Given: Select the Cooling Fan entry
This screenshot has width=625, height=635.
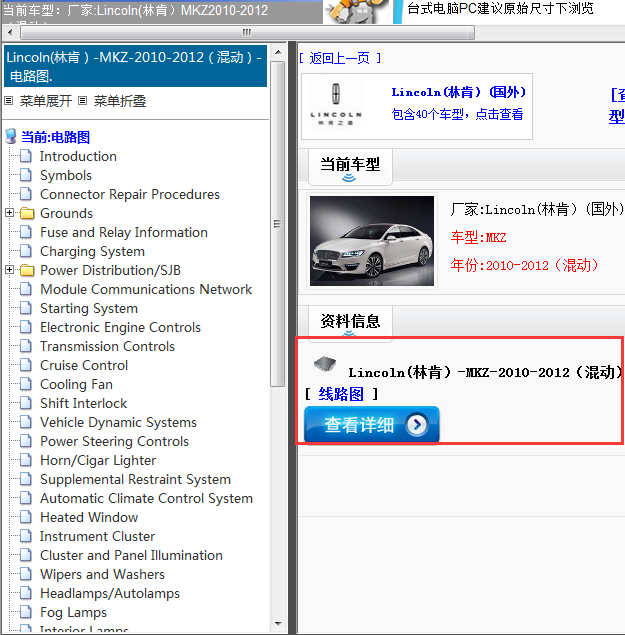Looking at the screenshot, I should pyautogui.click(x=76, y=384).
